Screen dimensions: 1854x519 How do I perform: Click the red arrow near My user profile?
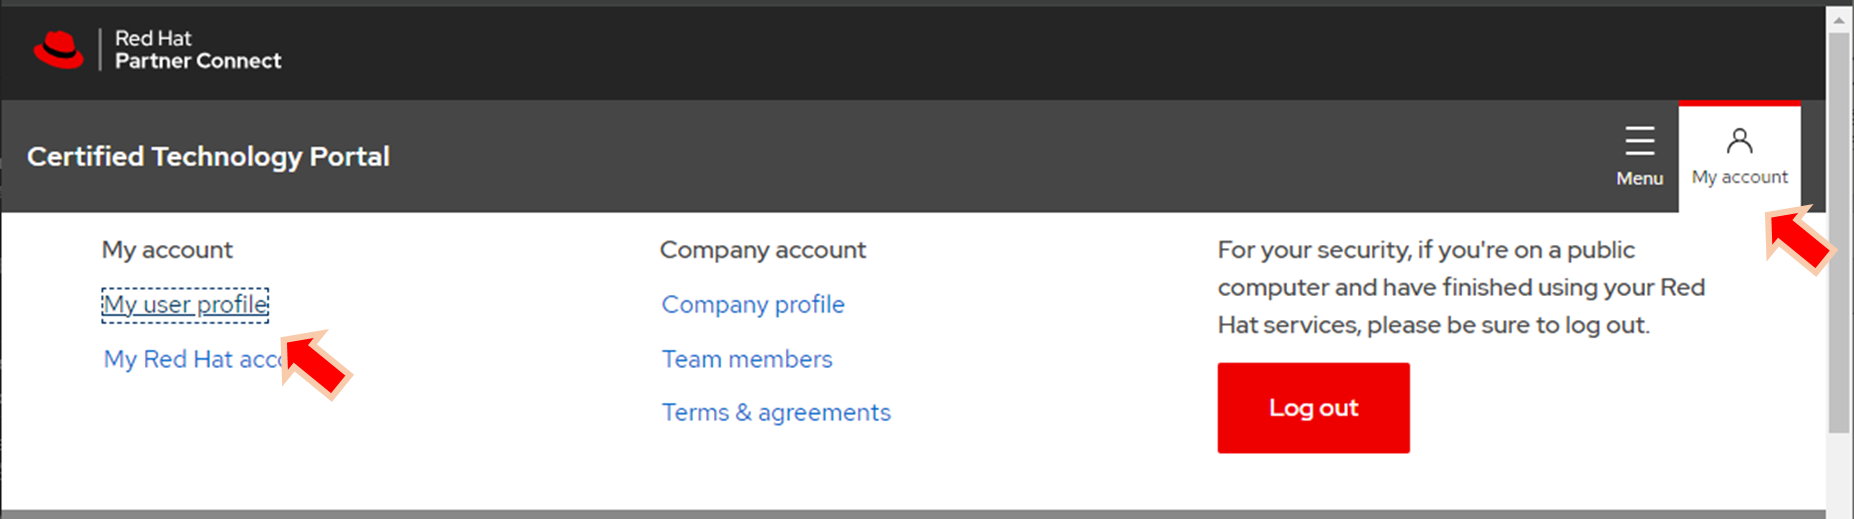tap(316, 365)
